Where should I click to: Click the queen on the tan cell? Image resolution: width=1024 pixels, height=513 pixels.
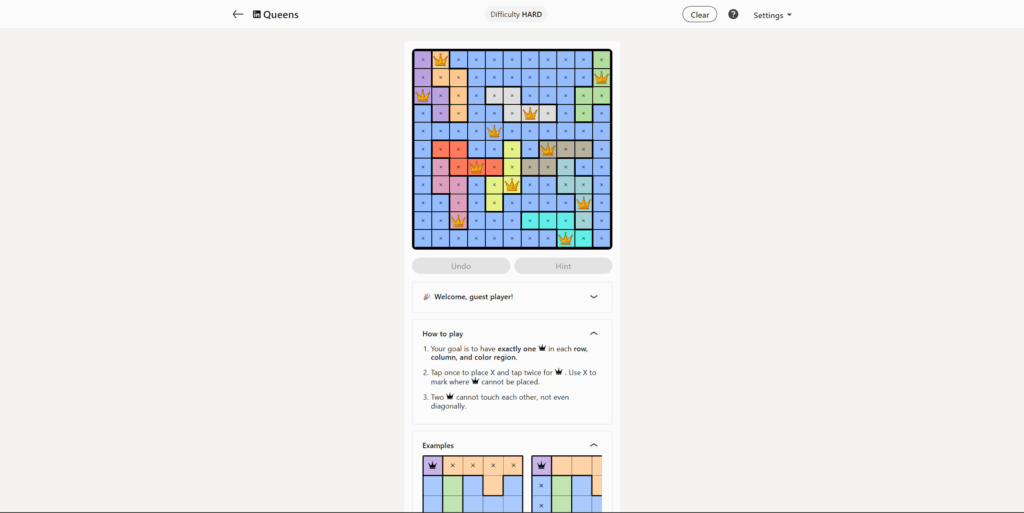coord(547,149)
